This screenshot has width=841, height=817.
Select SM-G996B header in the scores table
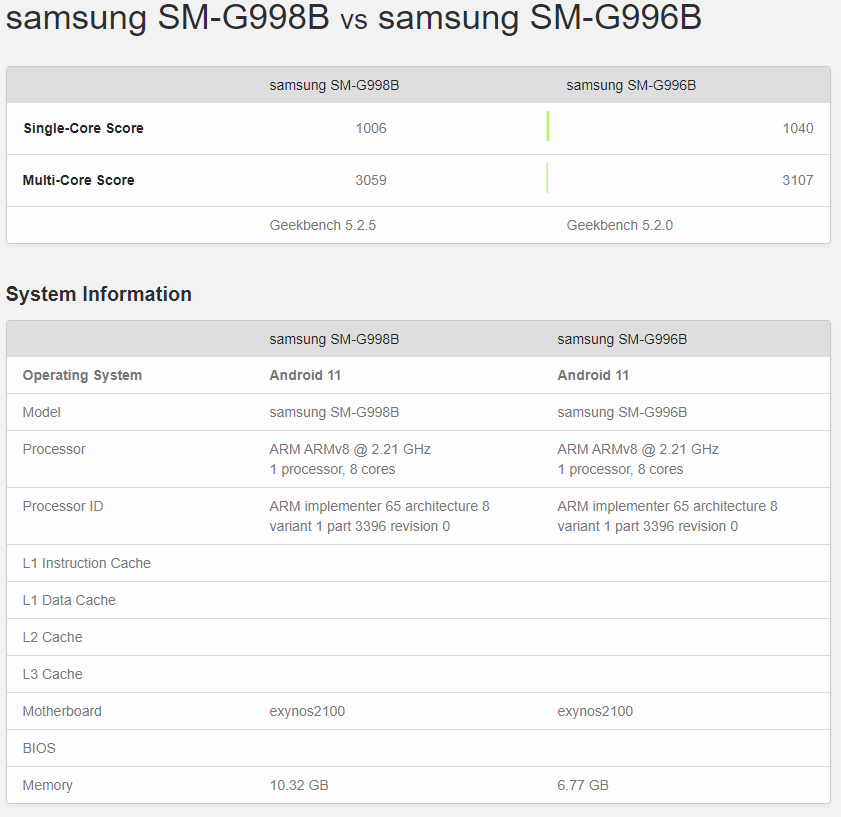point(631,85)
